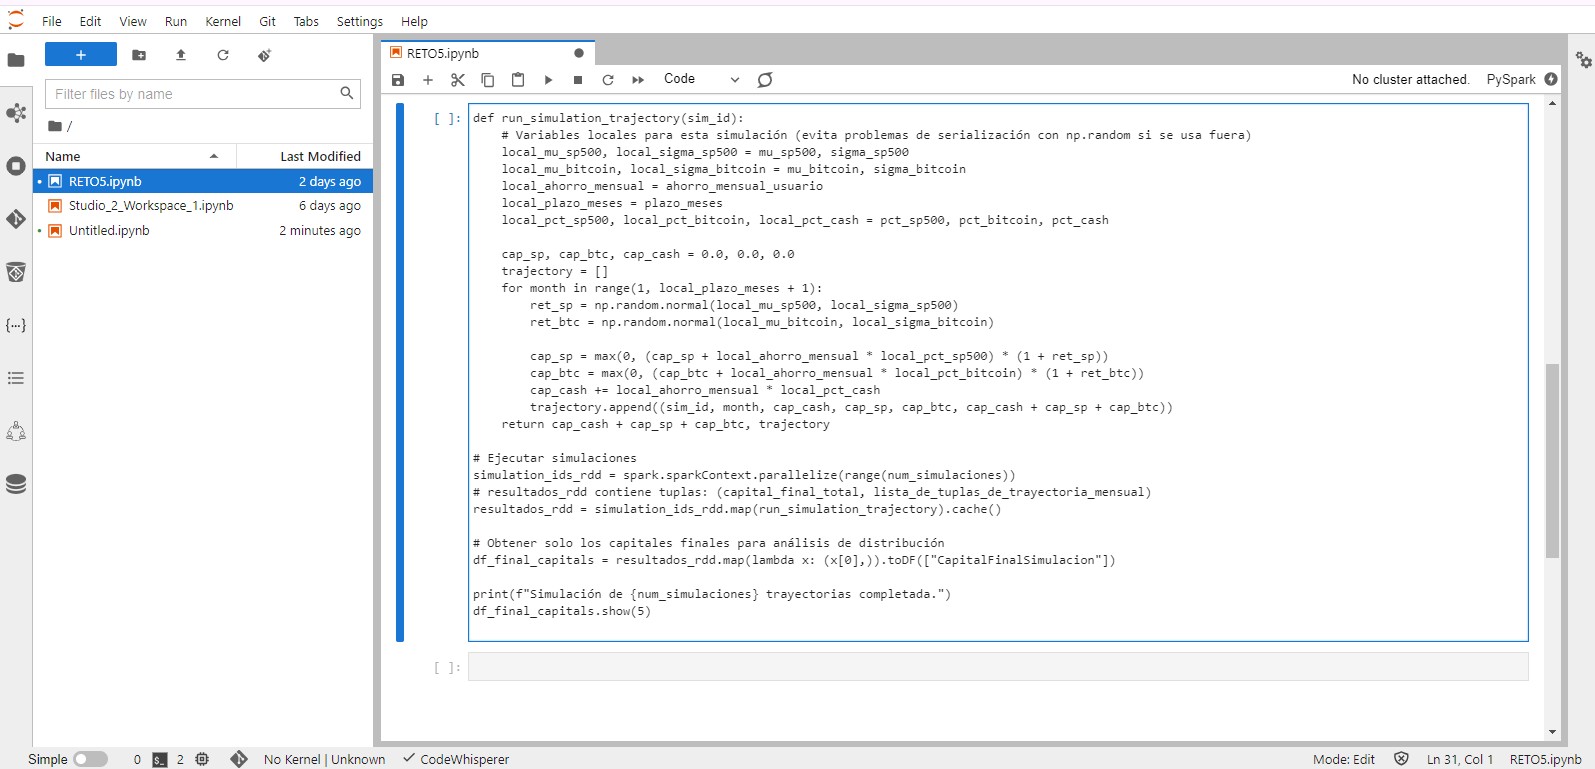Open the Git menu
The height and width of the screenshot is (769, 1595).
pyautogui.click(x=268, y=21)
